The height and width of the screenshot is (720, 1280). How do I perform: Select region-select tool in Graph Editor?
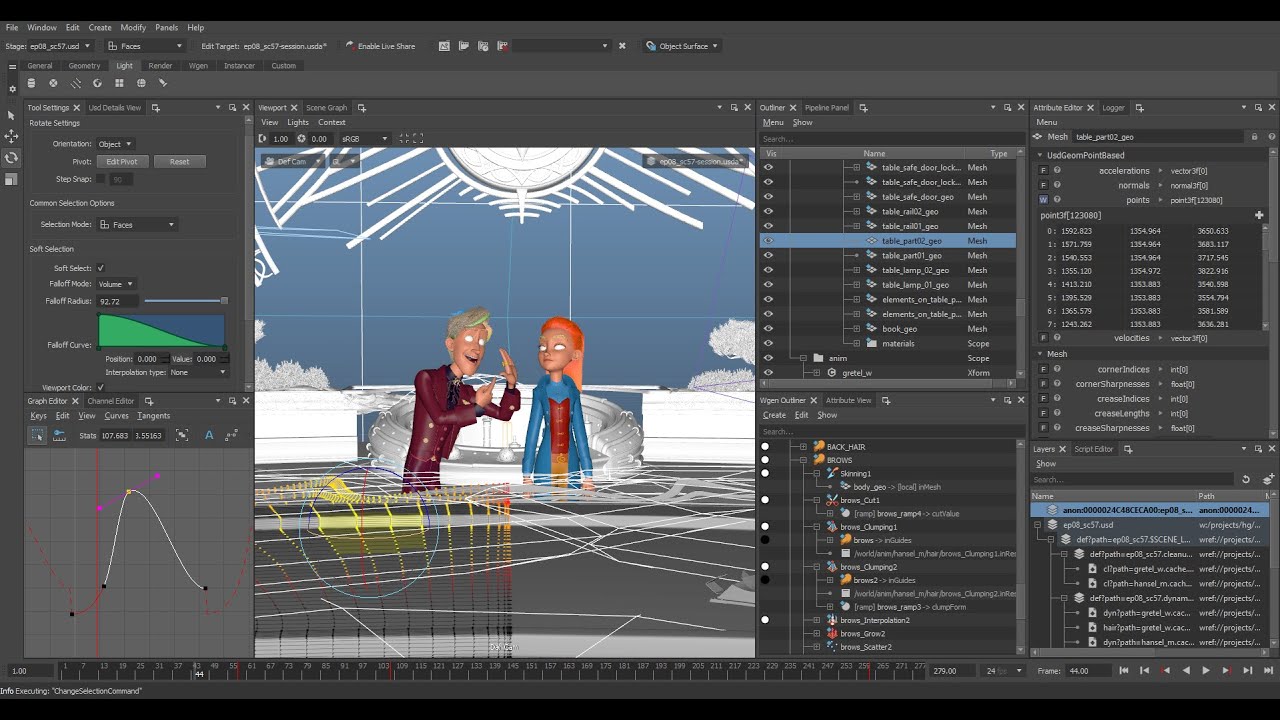coord(37,435)
